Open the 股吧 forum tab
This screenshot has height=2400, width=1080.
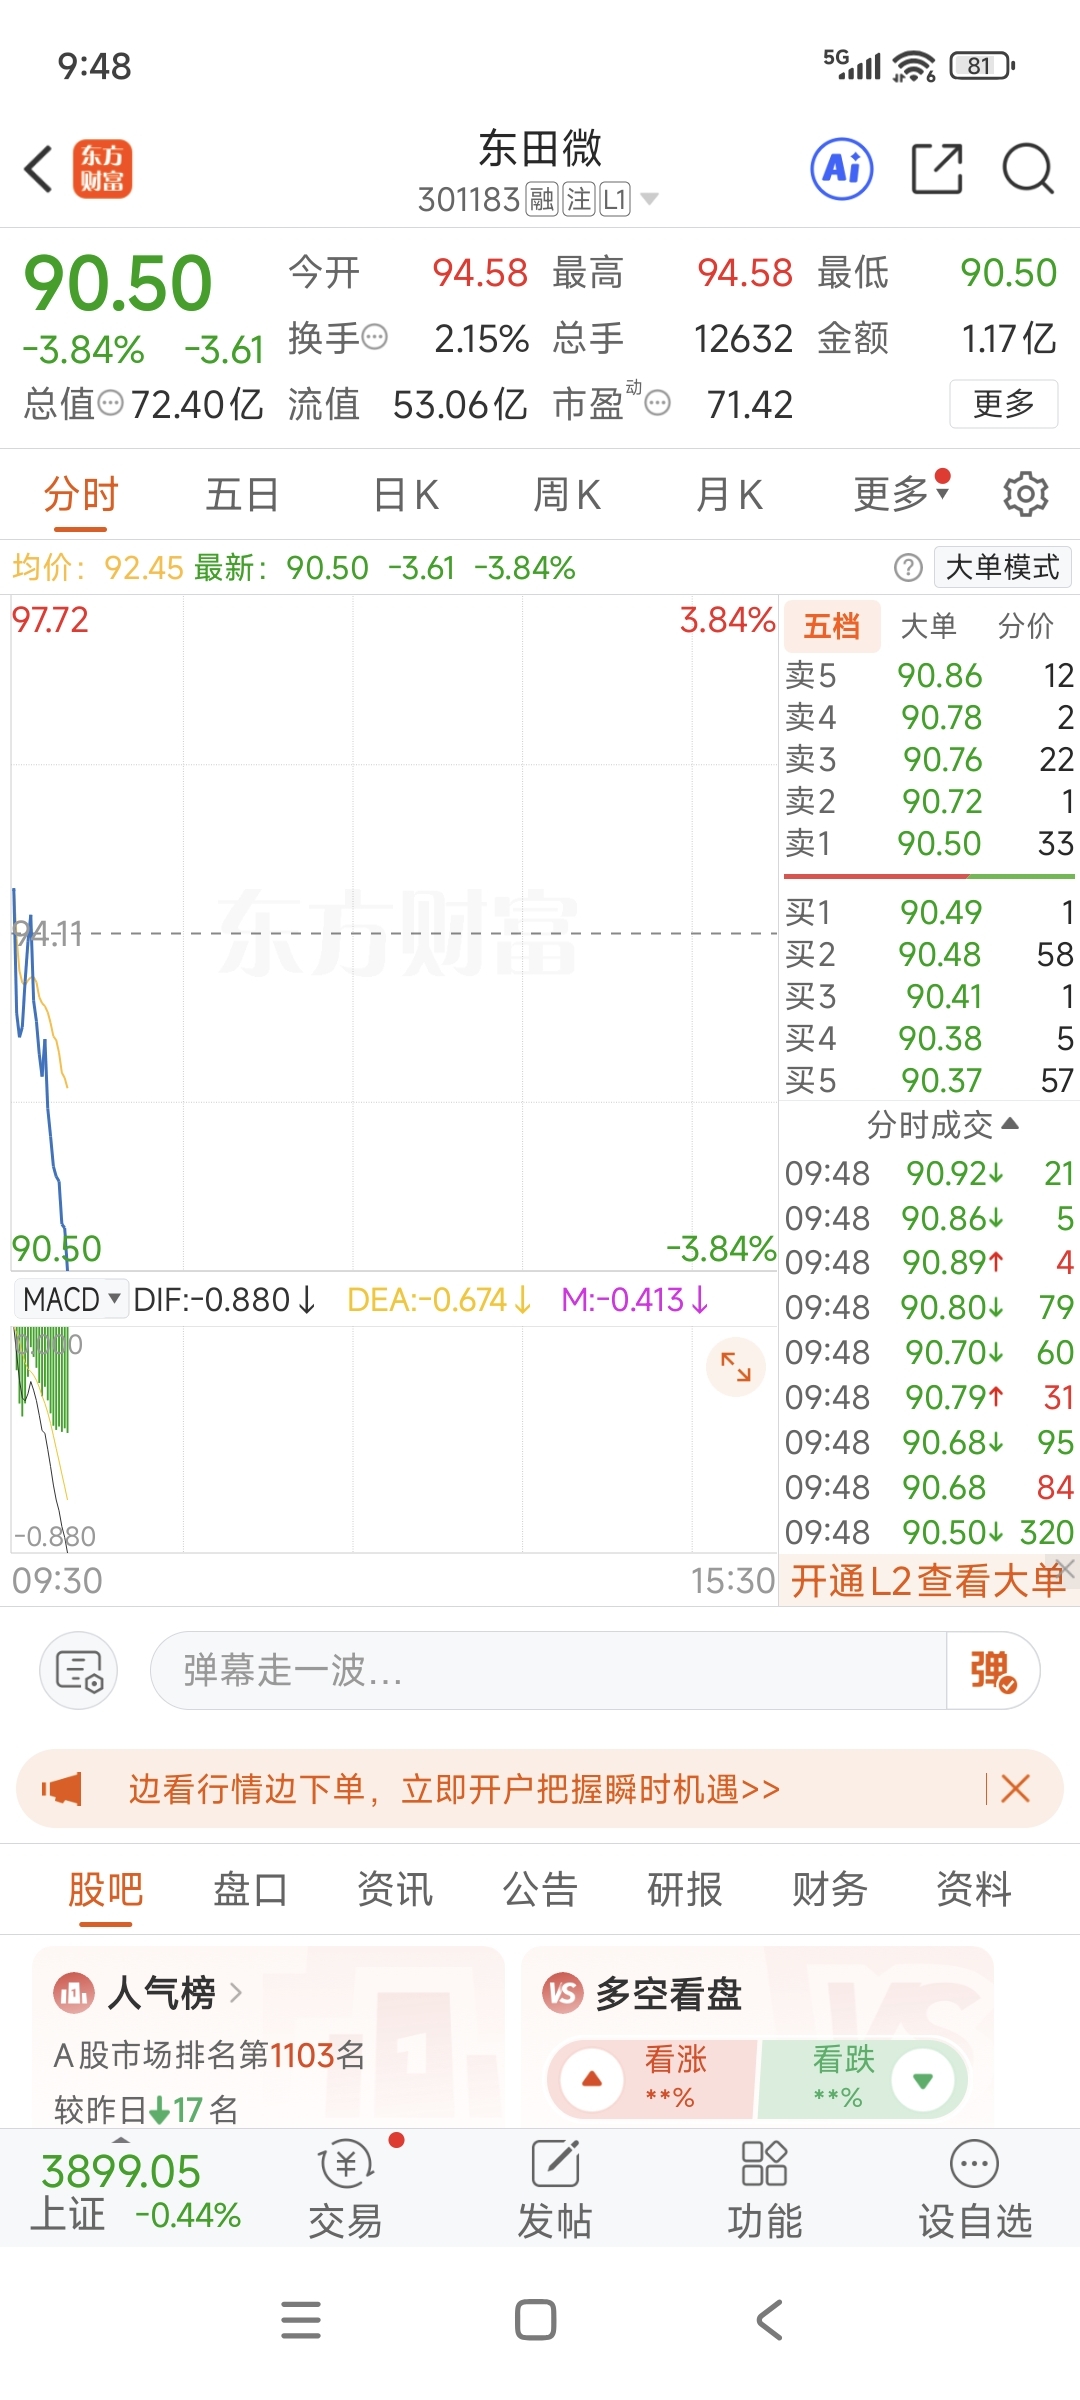pyautogui.click(x=106, y=1890)
